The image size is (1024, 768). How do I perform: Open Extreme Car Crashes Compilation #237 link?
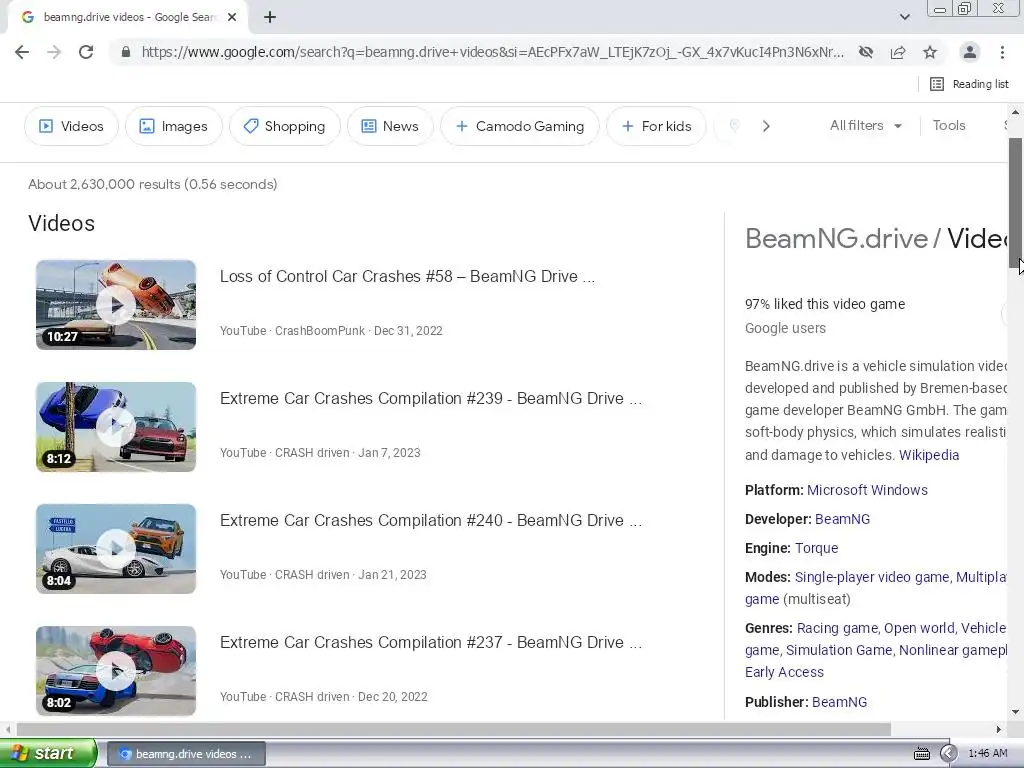(x=430, y=643)
